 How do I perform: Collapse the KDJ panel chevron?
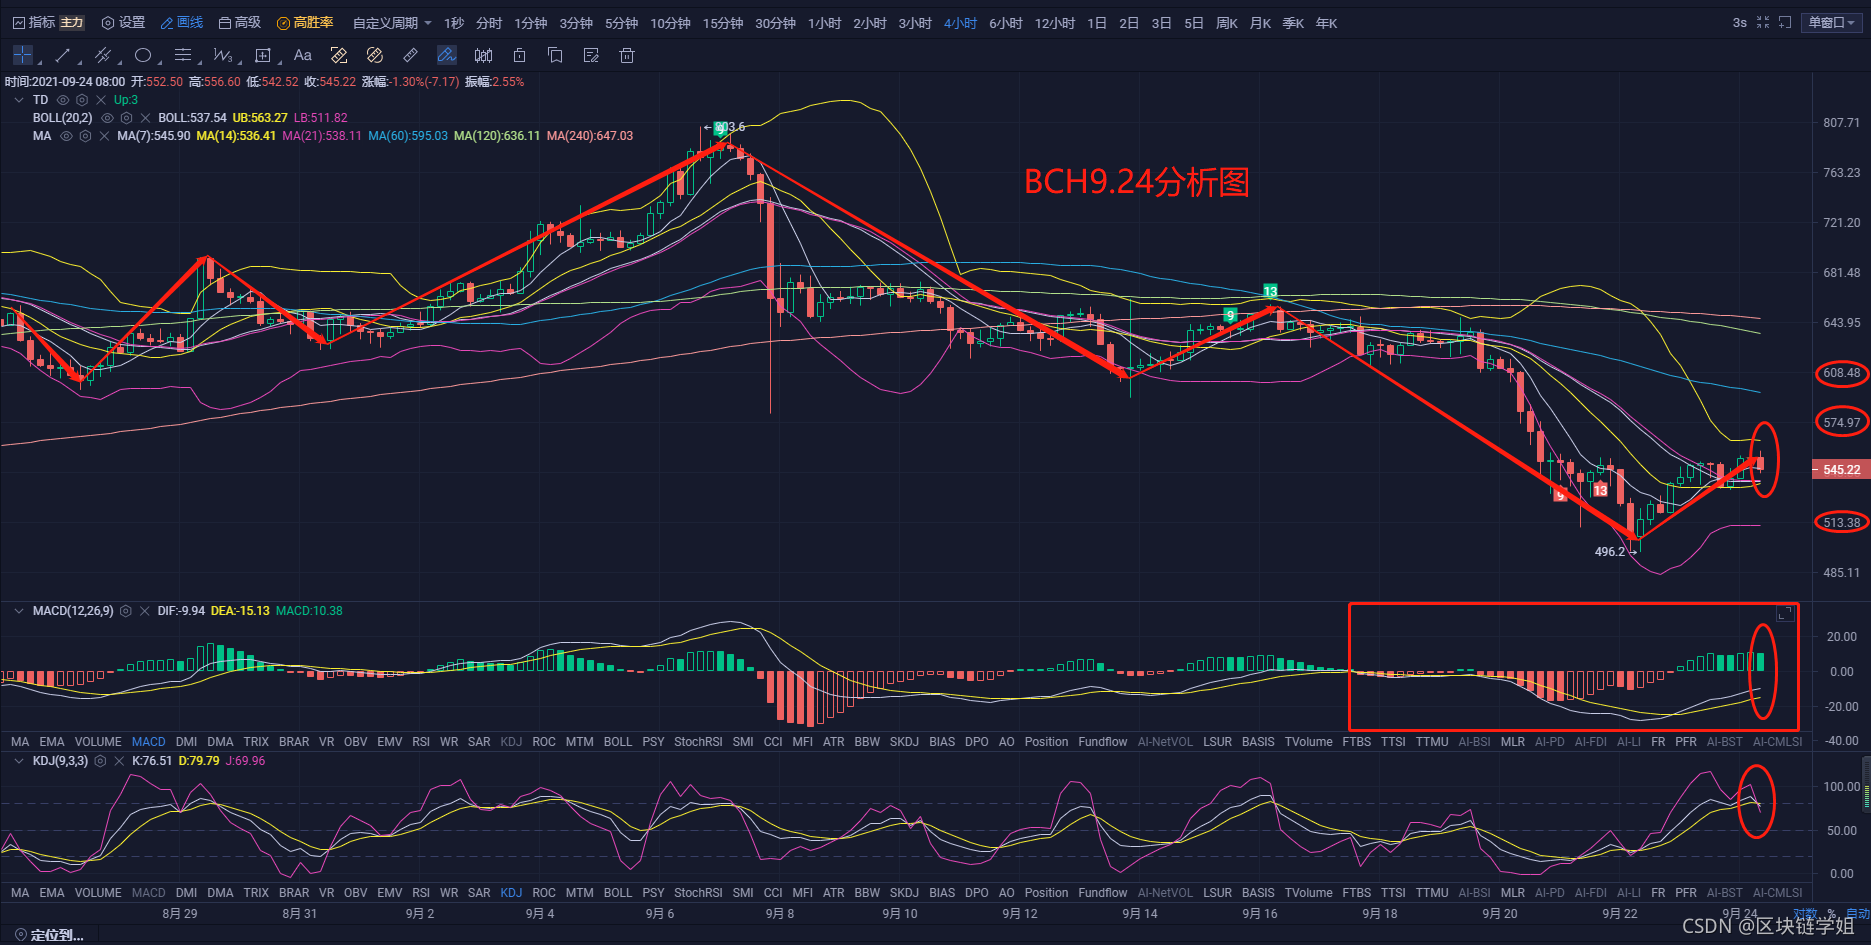[19, 761]
